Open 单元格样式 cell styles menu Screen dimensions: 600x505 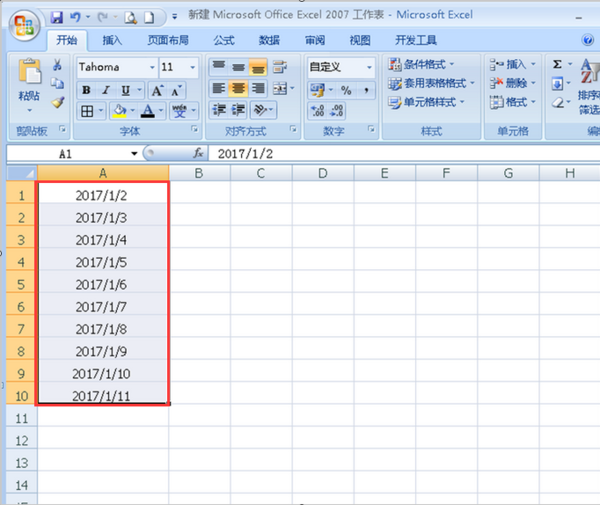(x=426, y=102)
